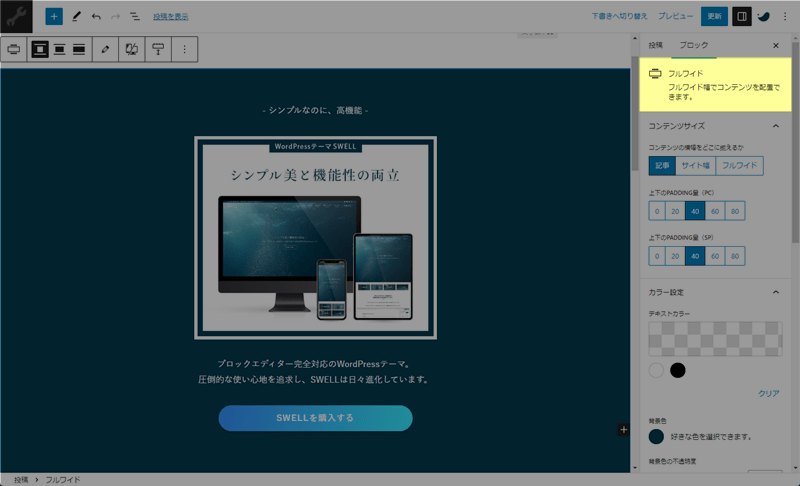Select the full width toolbar icon
The width and height of the screenshot is (800, 486).
pyautogui.click(x=79, y=49)
